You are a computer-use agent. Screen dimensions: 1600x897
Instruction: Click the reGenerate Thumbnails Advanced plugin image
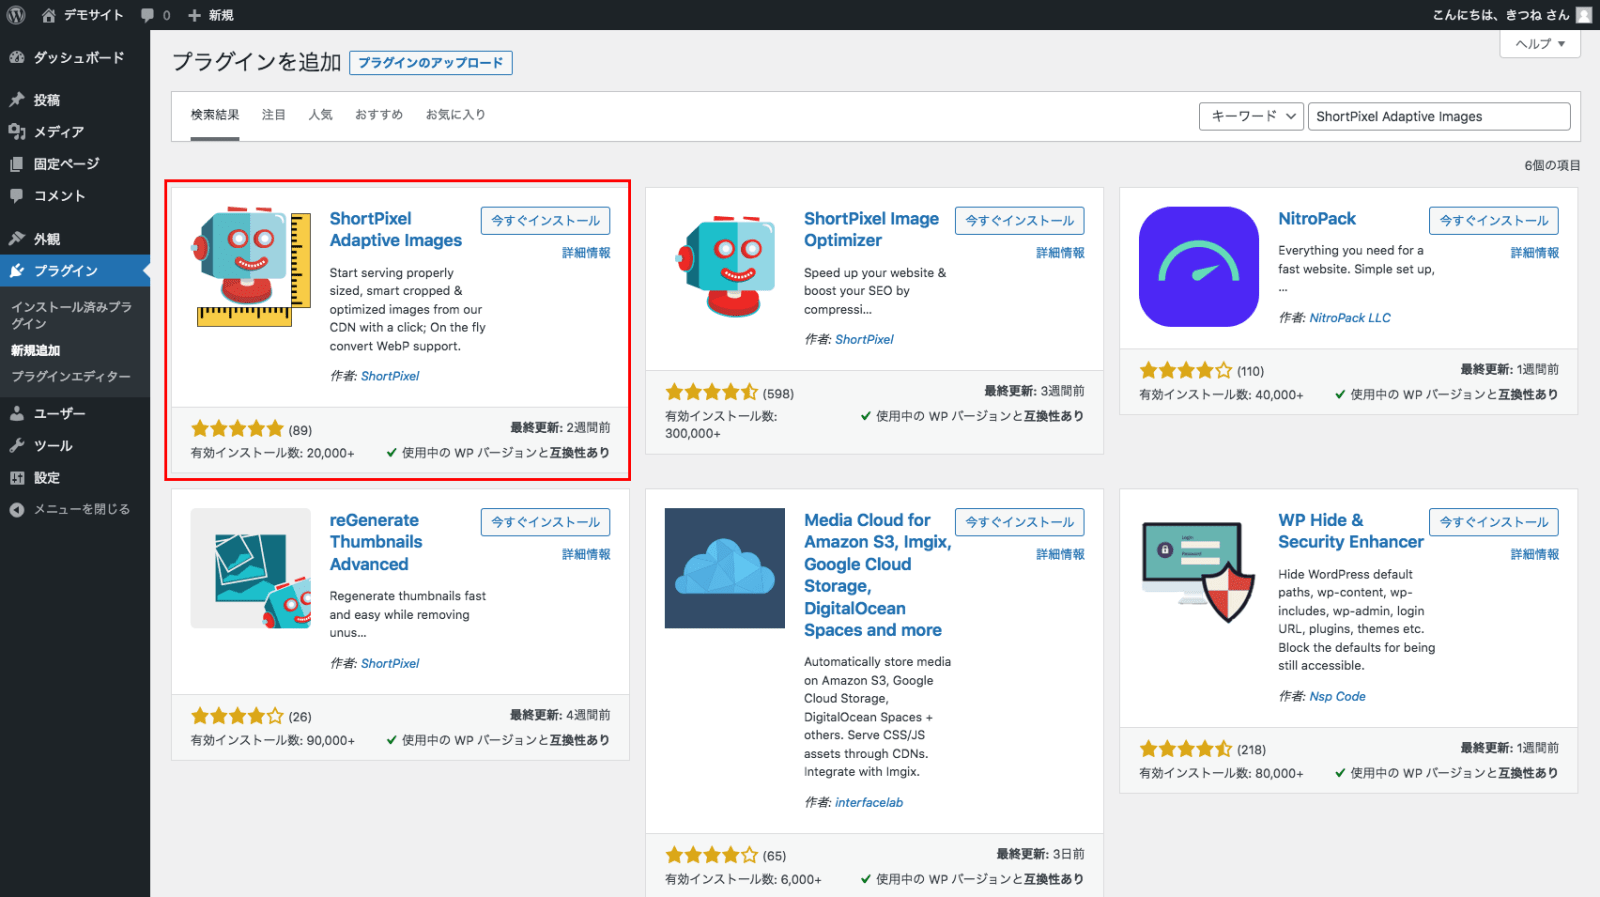point(251,568)
